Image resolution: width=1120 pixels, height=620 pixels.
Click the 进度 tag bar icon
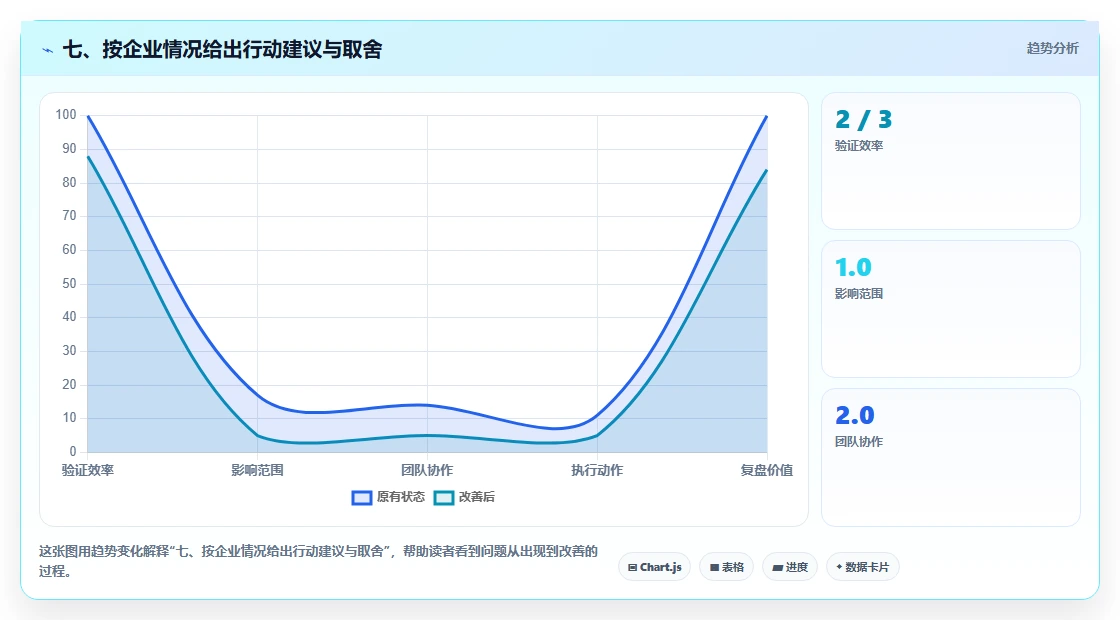point(778,568)
